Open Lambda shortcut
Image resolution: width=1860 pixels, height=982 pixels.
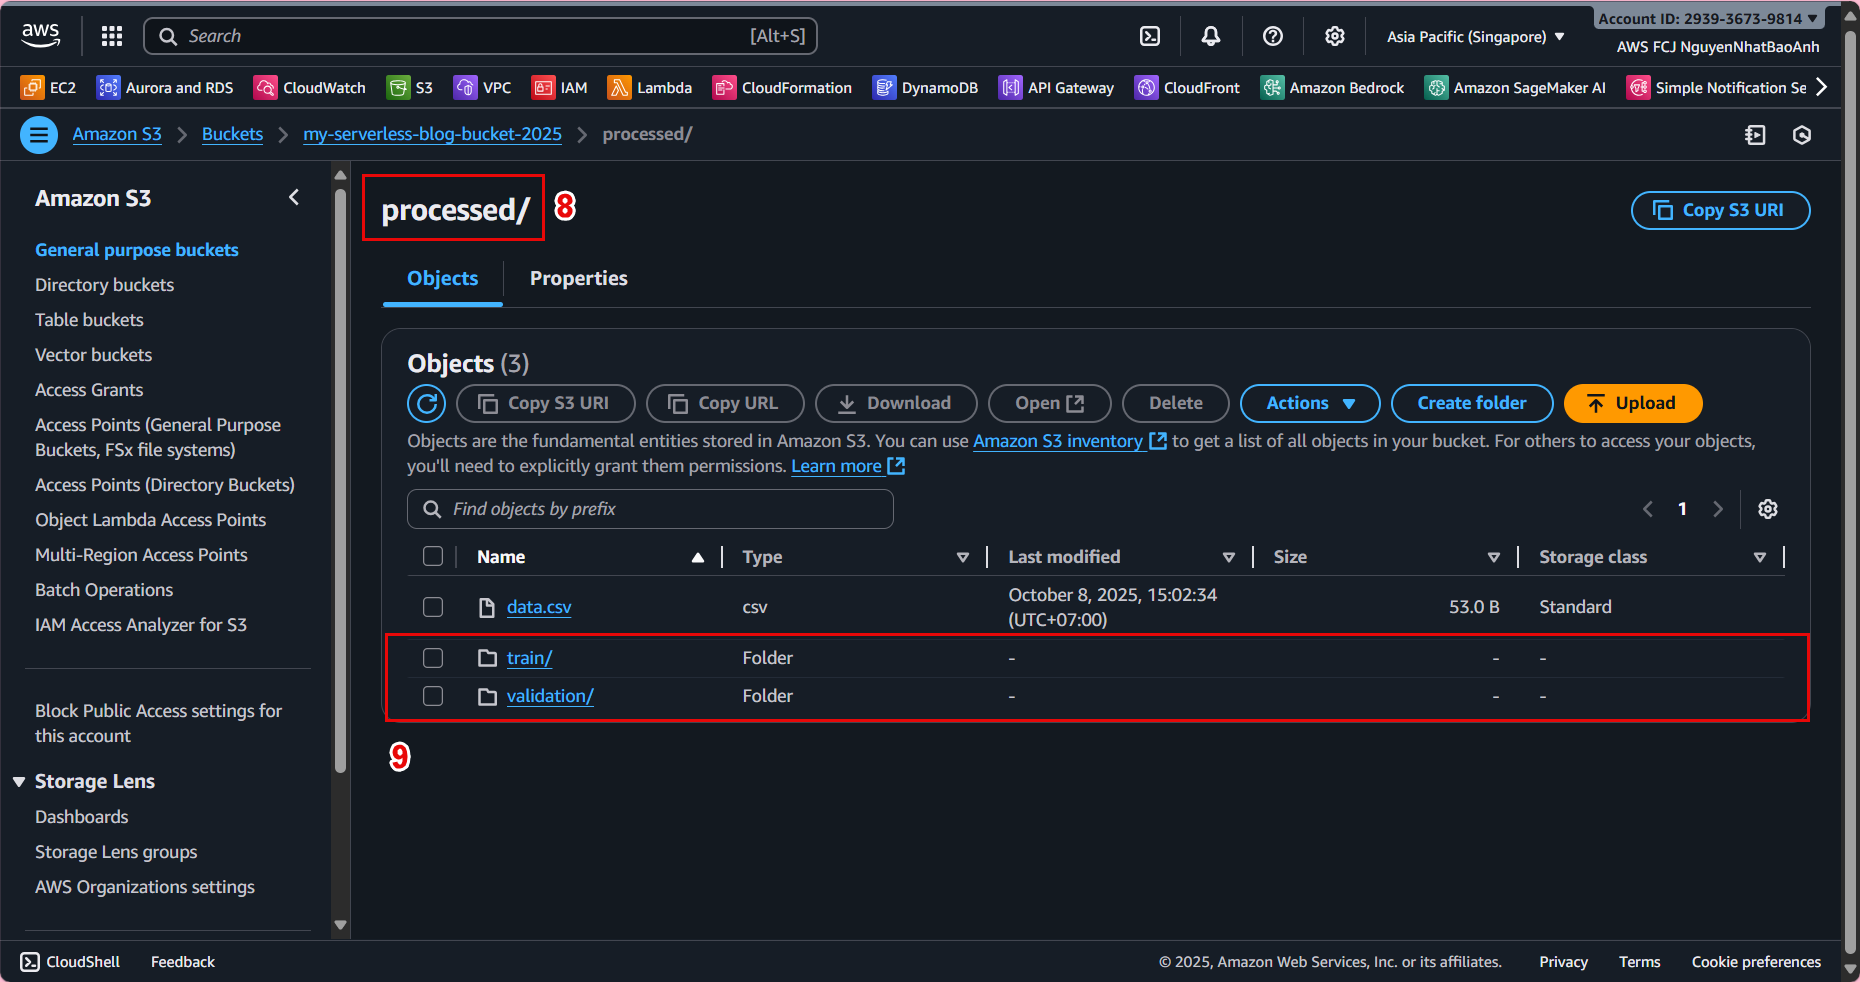point(650,88)
